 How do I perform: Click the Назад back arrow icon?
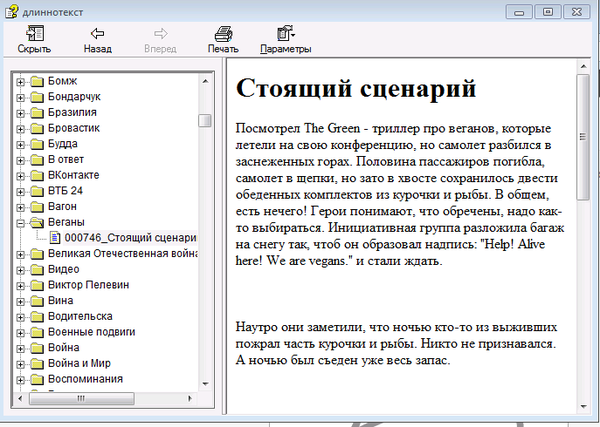pos(97,34)
